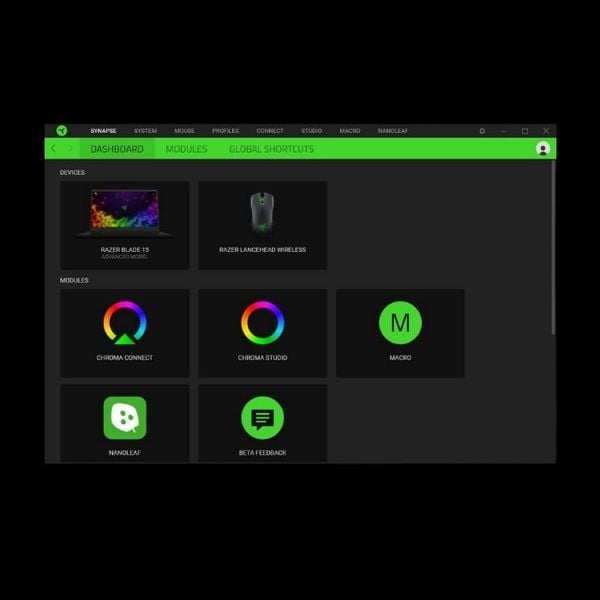Image resolution: width=600 pixels, height=600 pixels.
Task: Click the vertical scrollbar on the right
Action: coord(553,250)
